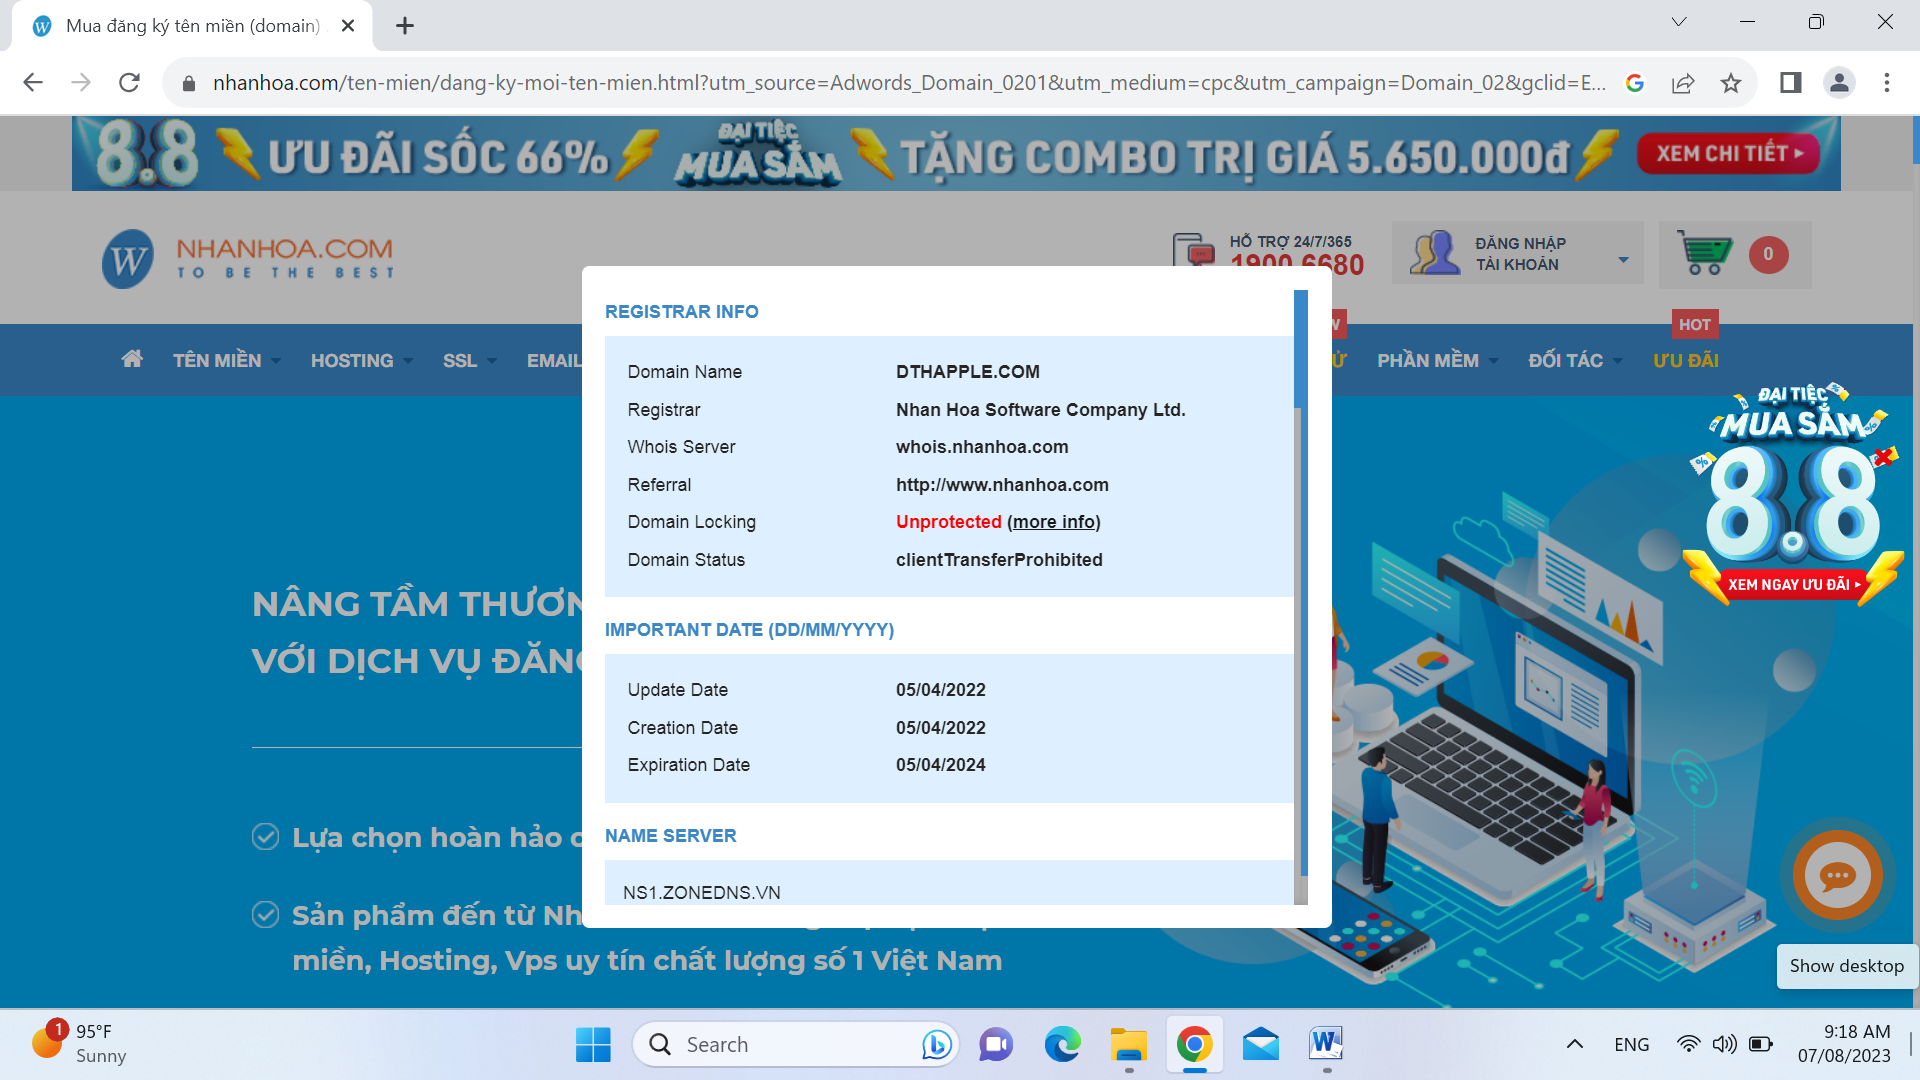The height and width of the screenshot is (1080, 1920).
Task: Open Bing chat icon in search box
Action: [936, 1045]
